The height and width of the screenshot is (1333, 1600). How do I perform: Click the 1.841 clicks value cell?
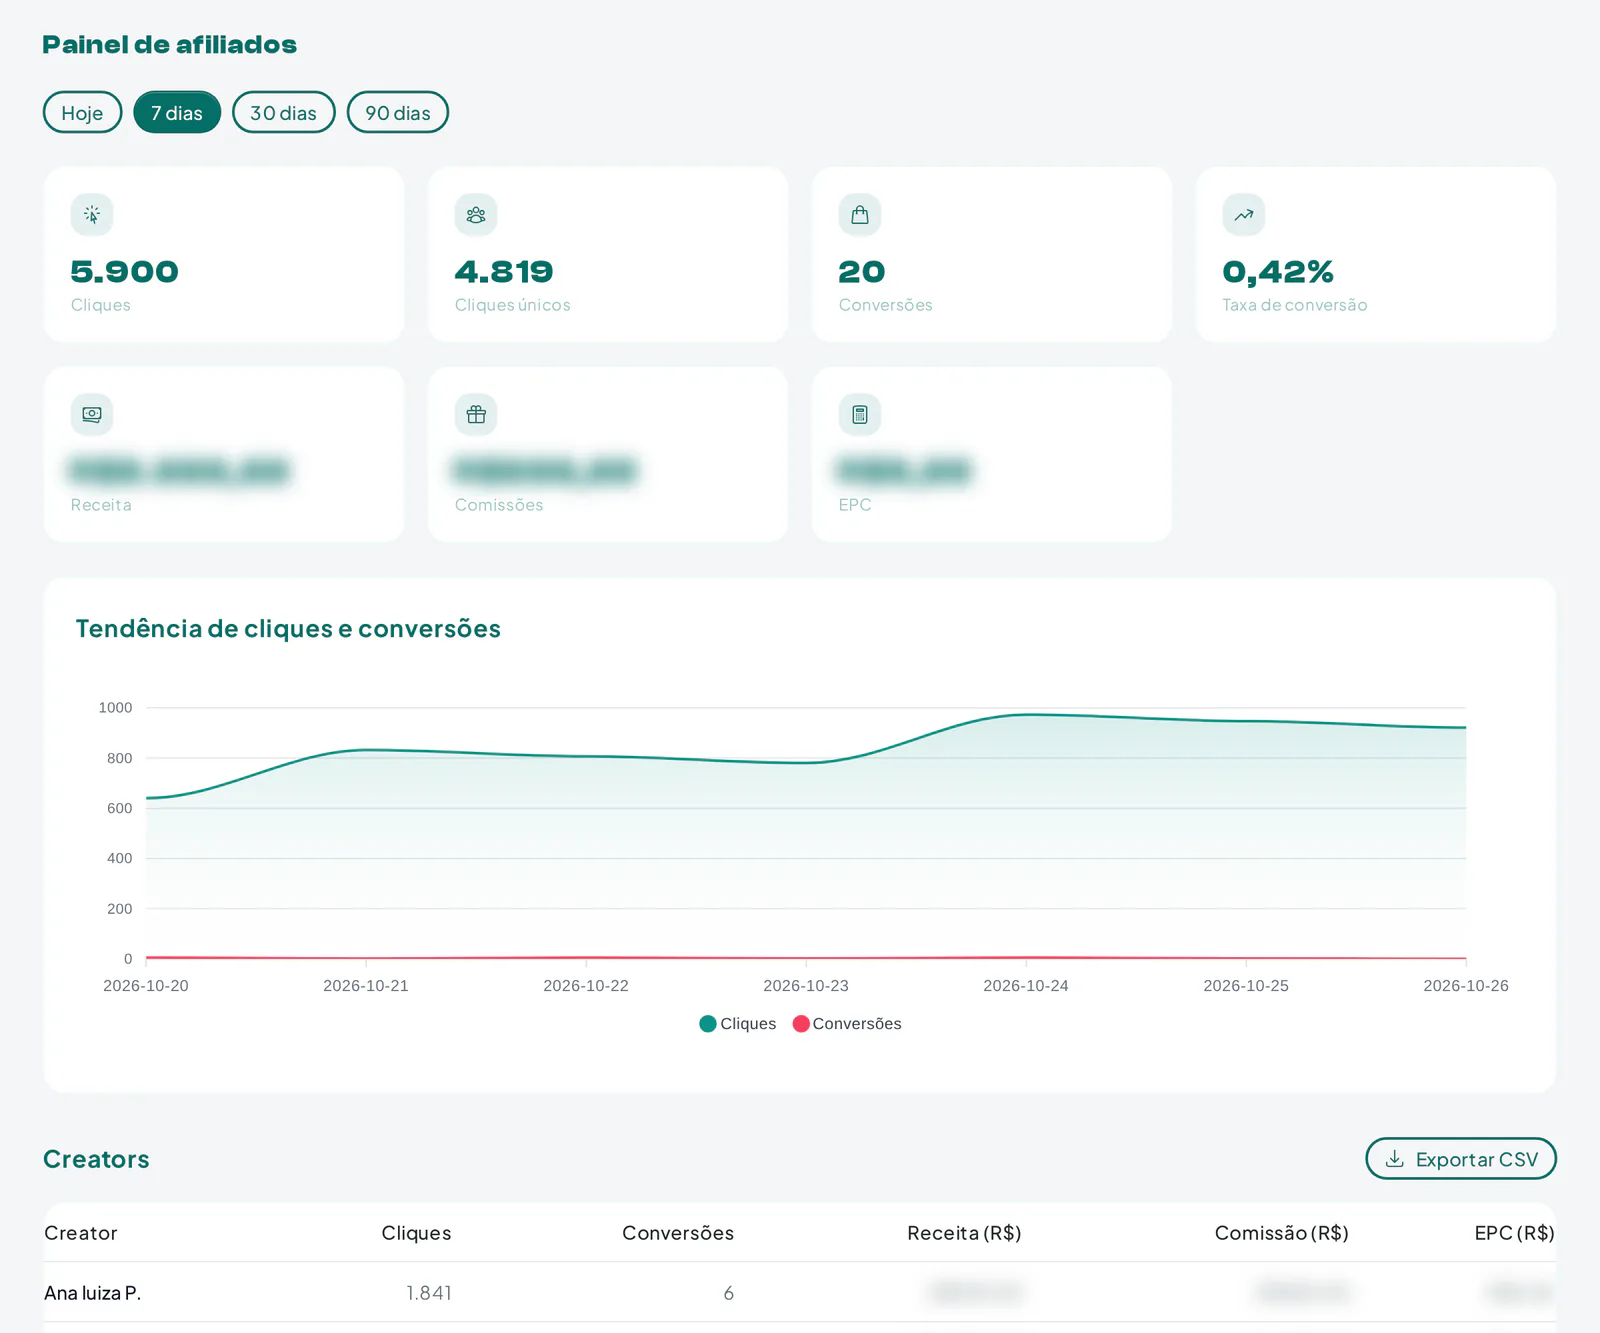(429, 1293)
